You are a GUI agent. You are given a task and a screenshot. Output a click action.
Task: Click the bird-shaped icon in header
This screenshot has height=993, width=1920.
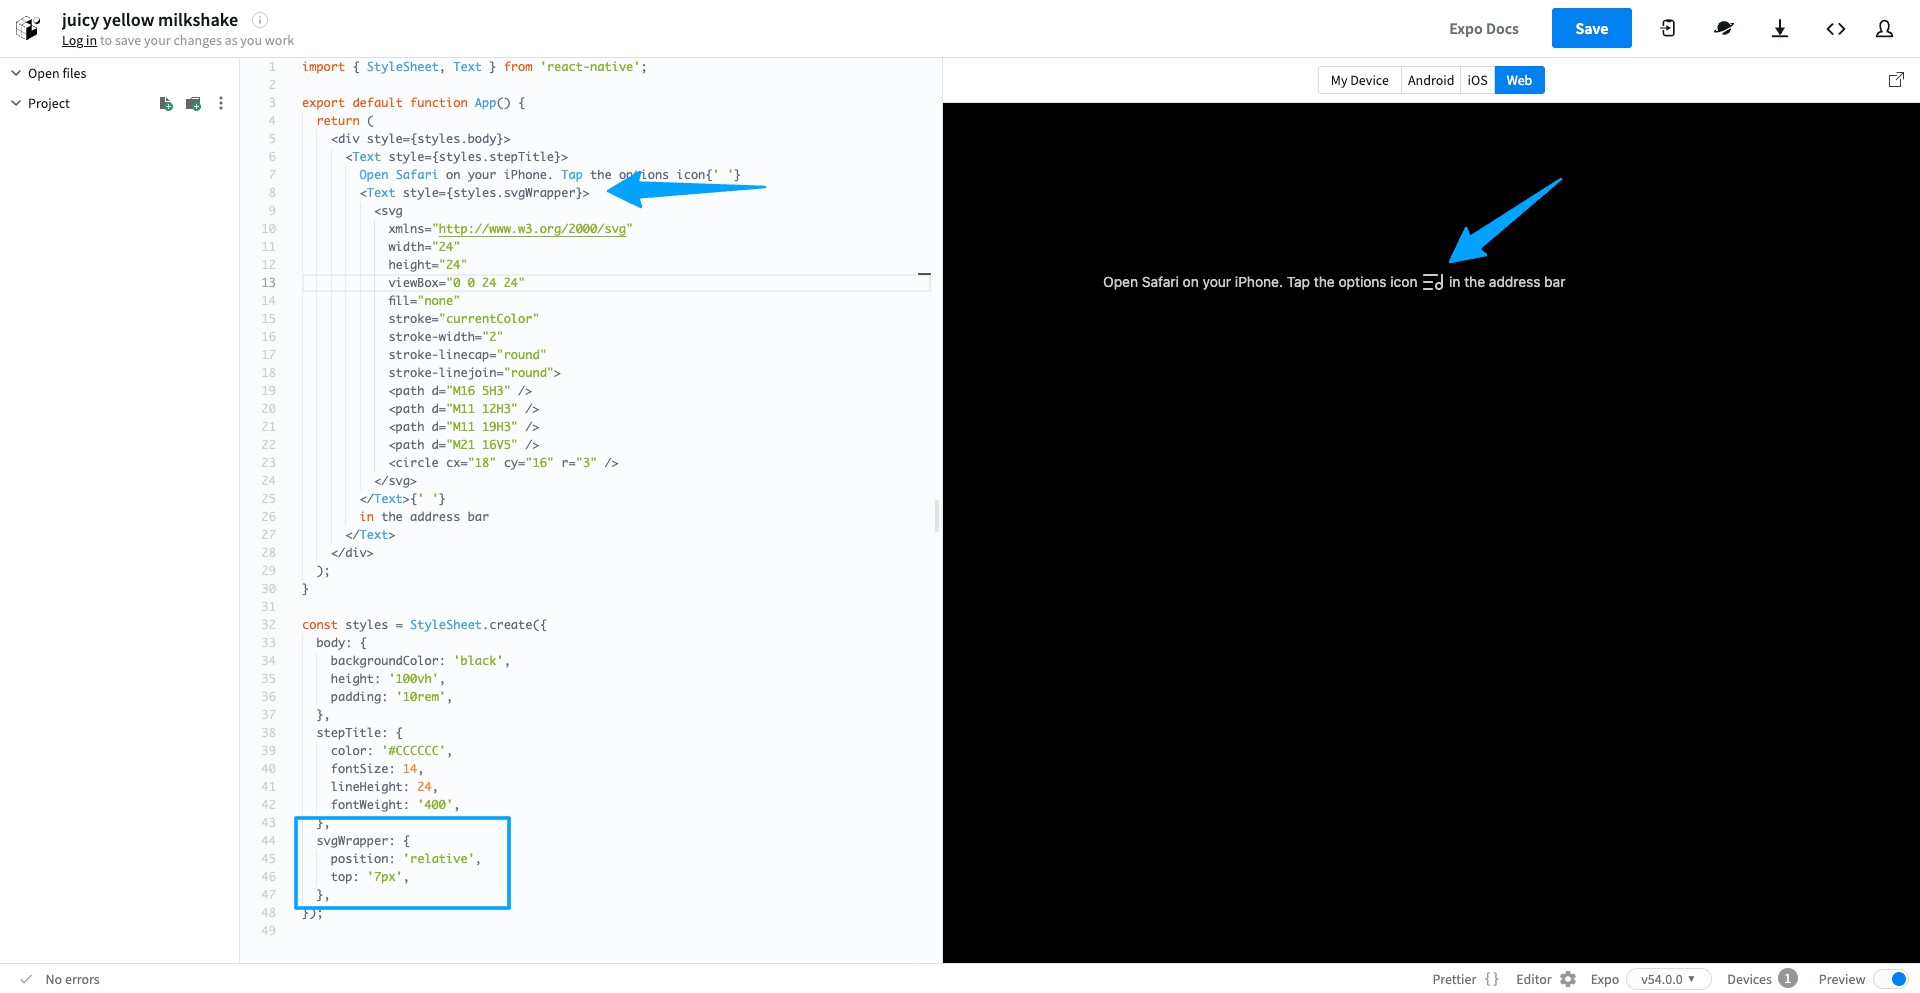[1723, 28]
